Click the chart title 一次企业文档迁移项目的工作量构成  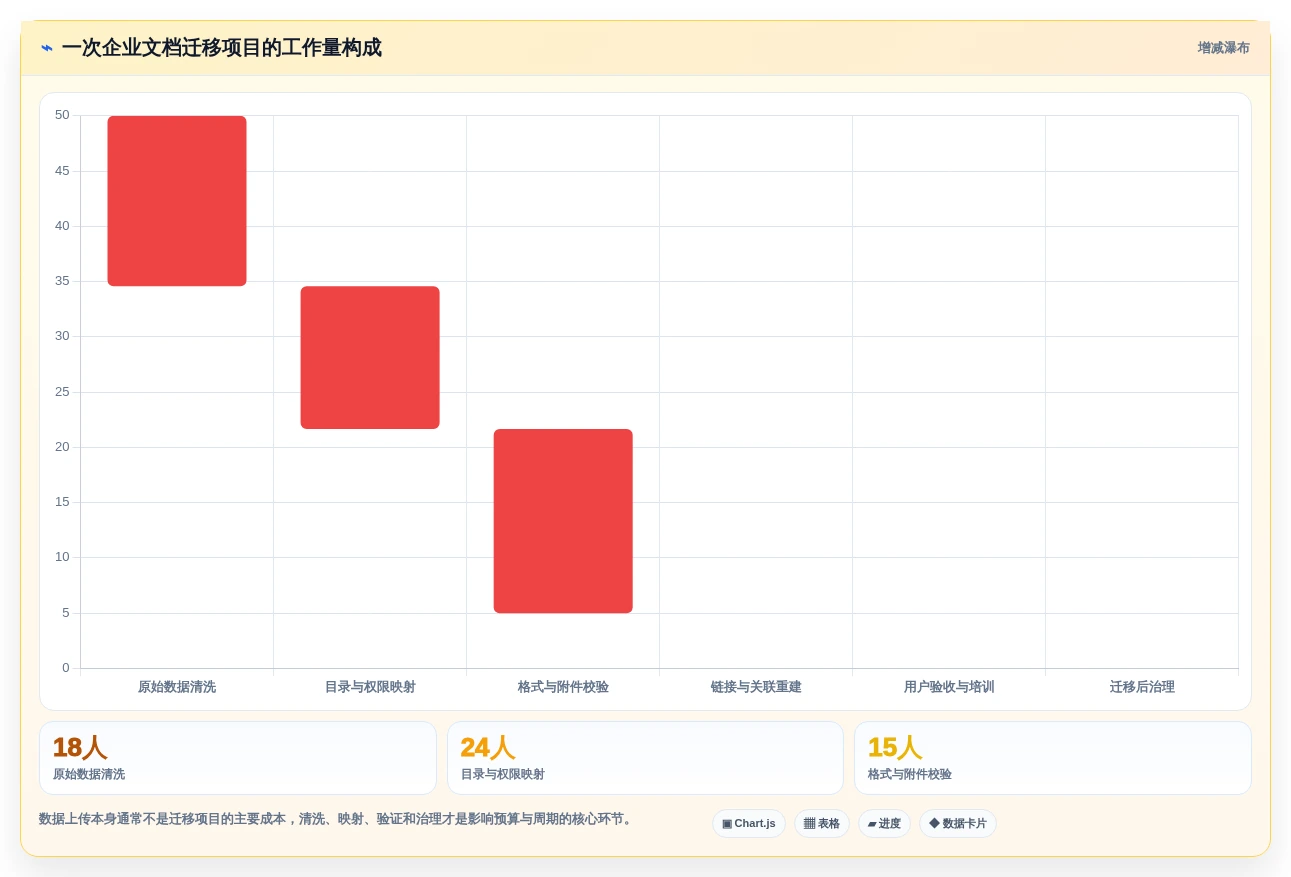221,48
